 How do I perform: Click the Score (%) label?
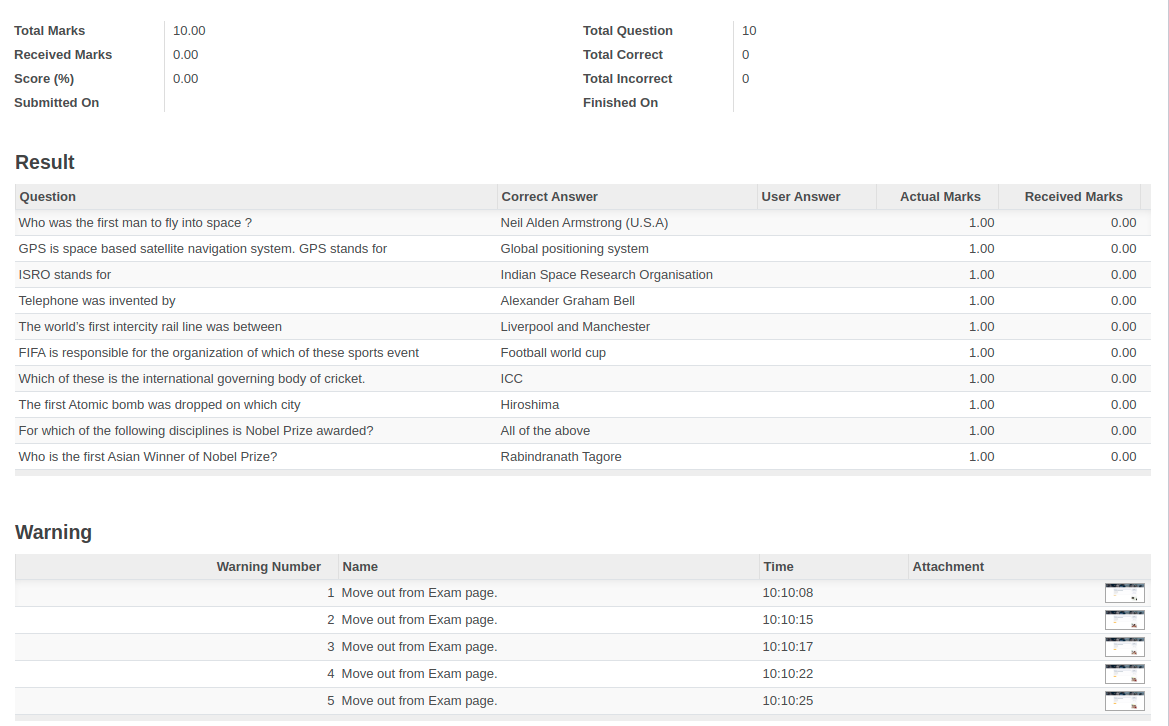44,79
